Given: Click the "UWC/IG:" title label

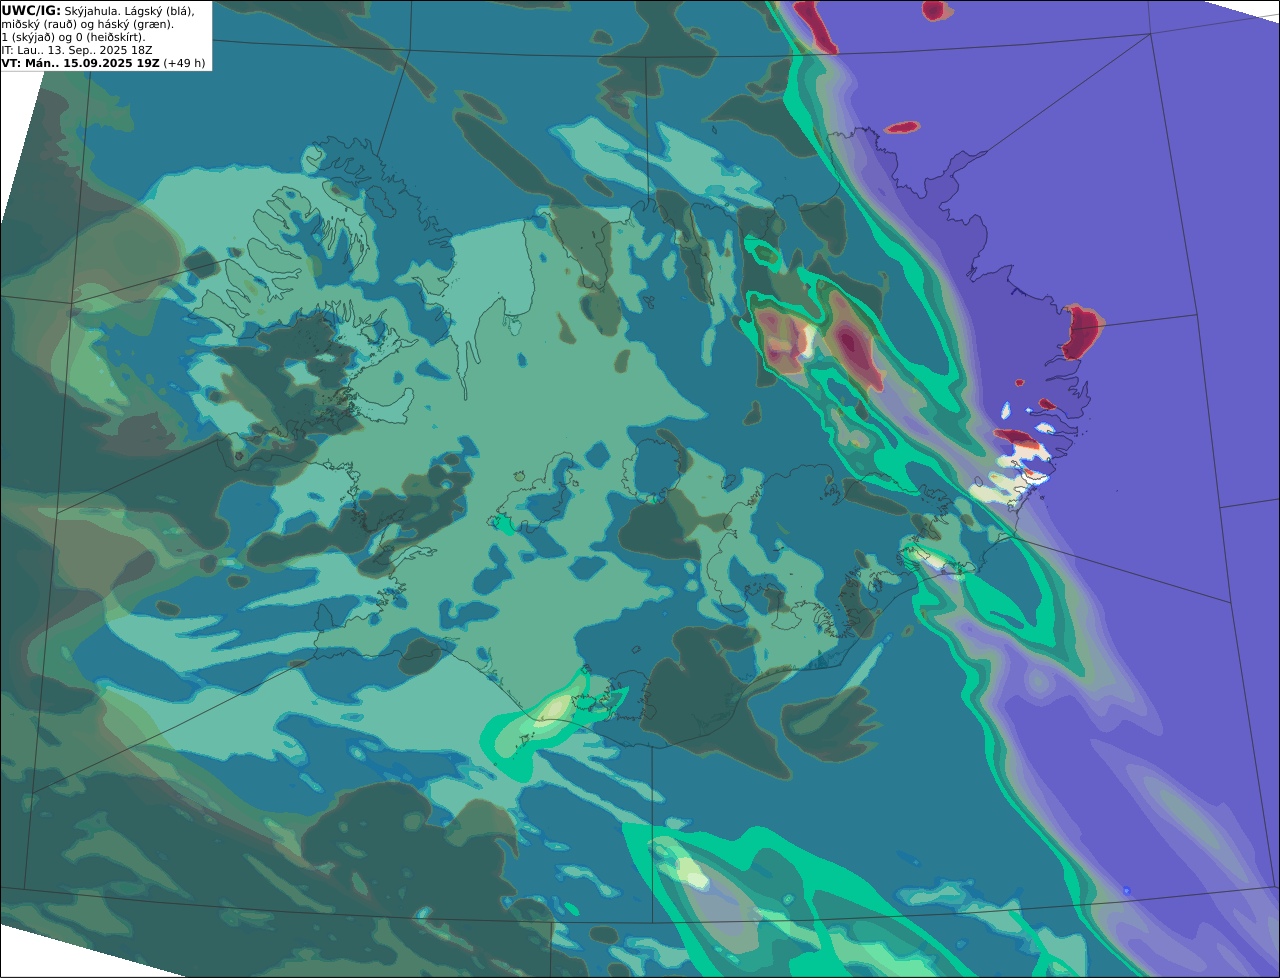Looking at the screenshot, I should pos(31,10).
